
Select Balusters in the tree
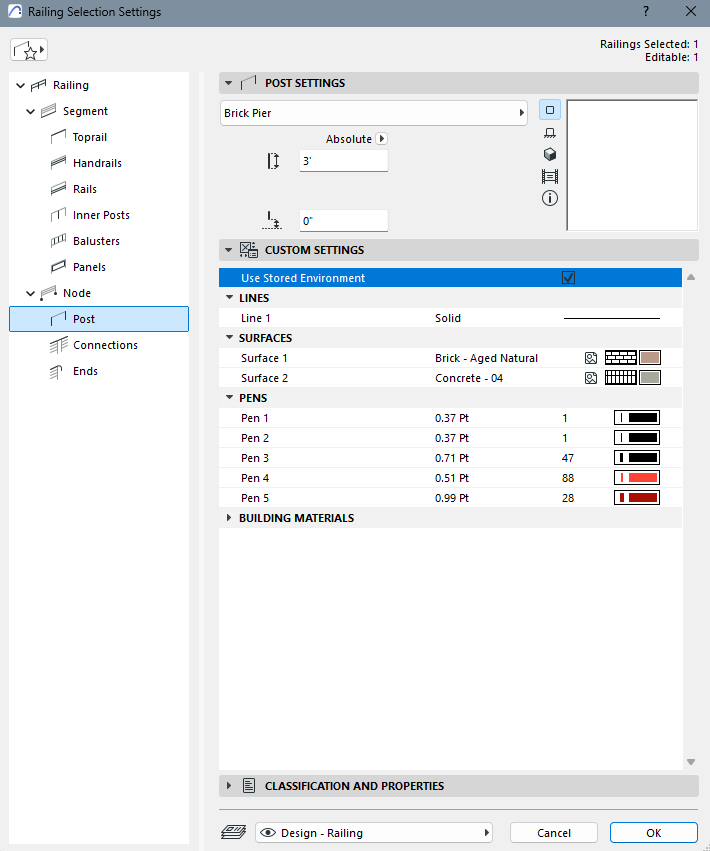(x=96, y=242)
